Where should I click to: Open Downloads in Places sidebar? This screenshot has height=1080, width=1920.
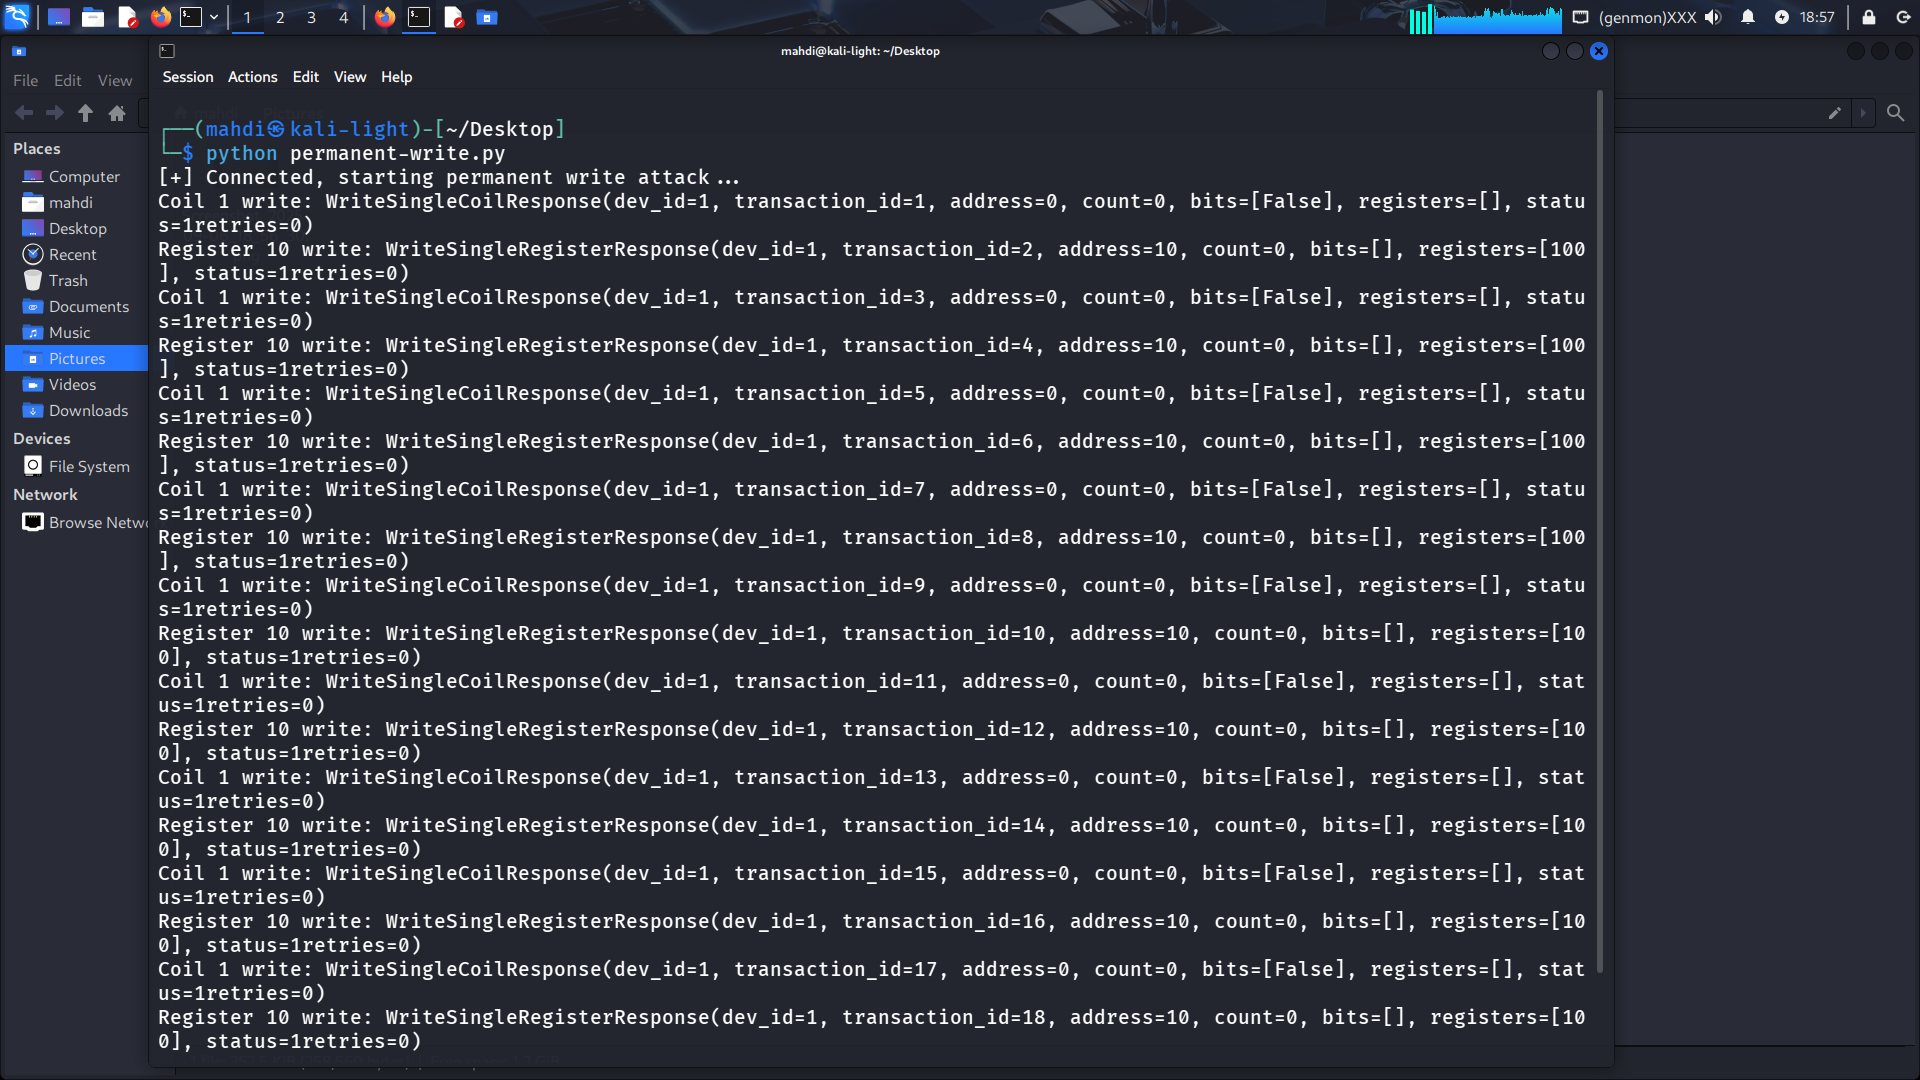point(88,410)
